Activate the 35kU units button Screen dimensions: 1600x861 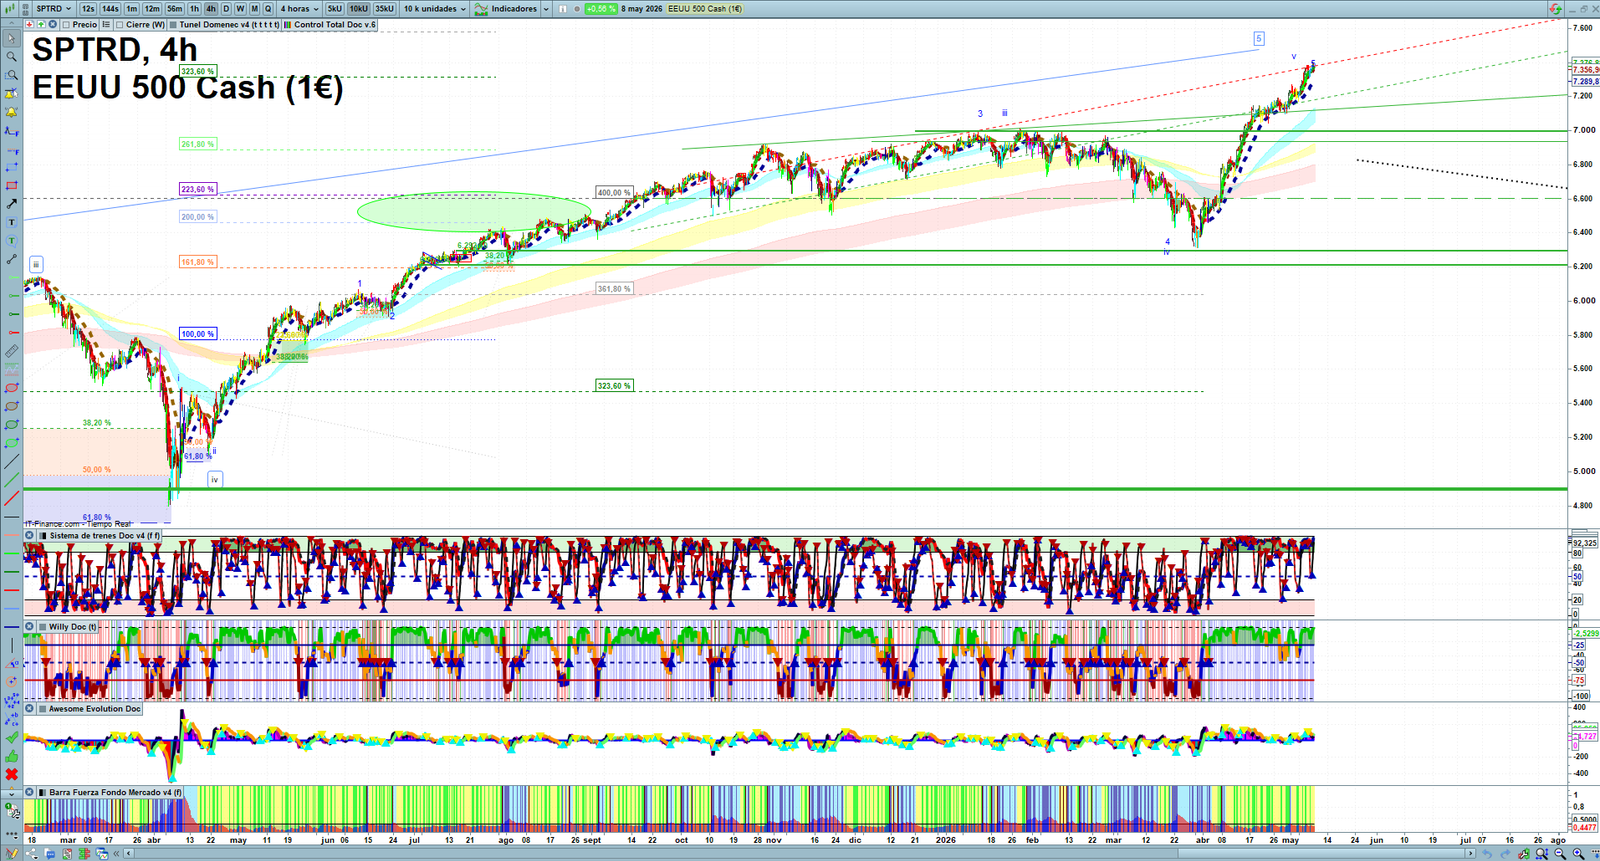384,9
